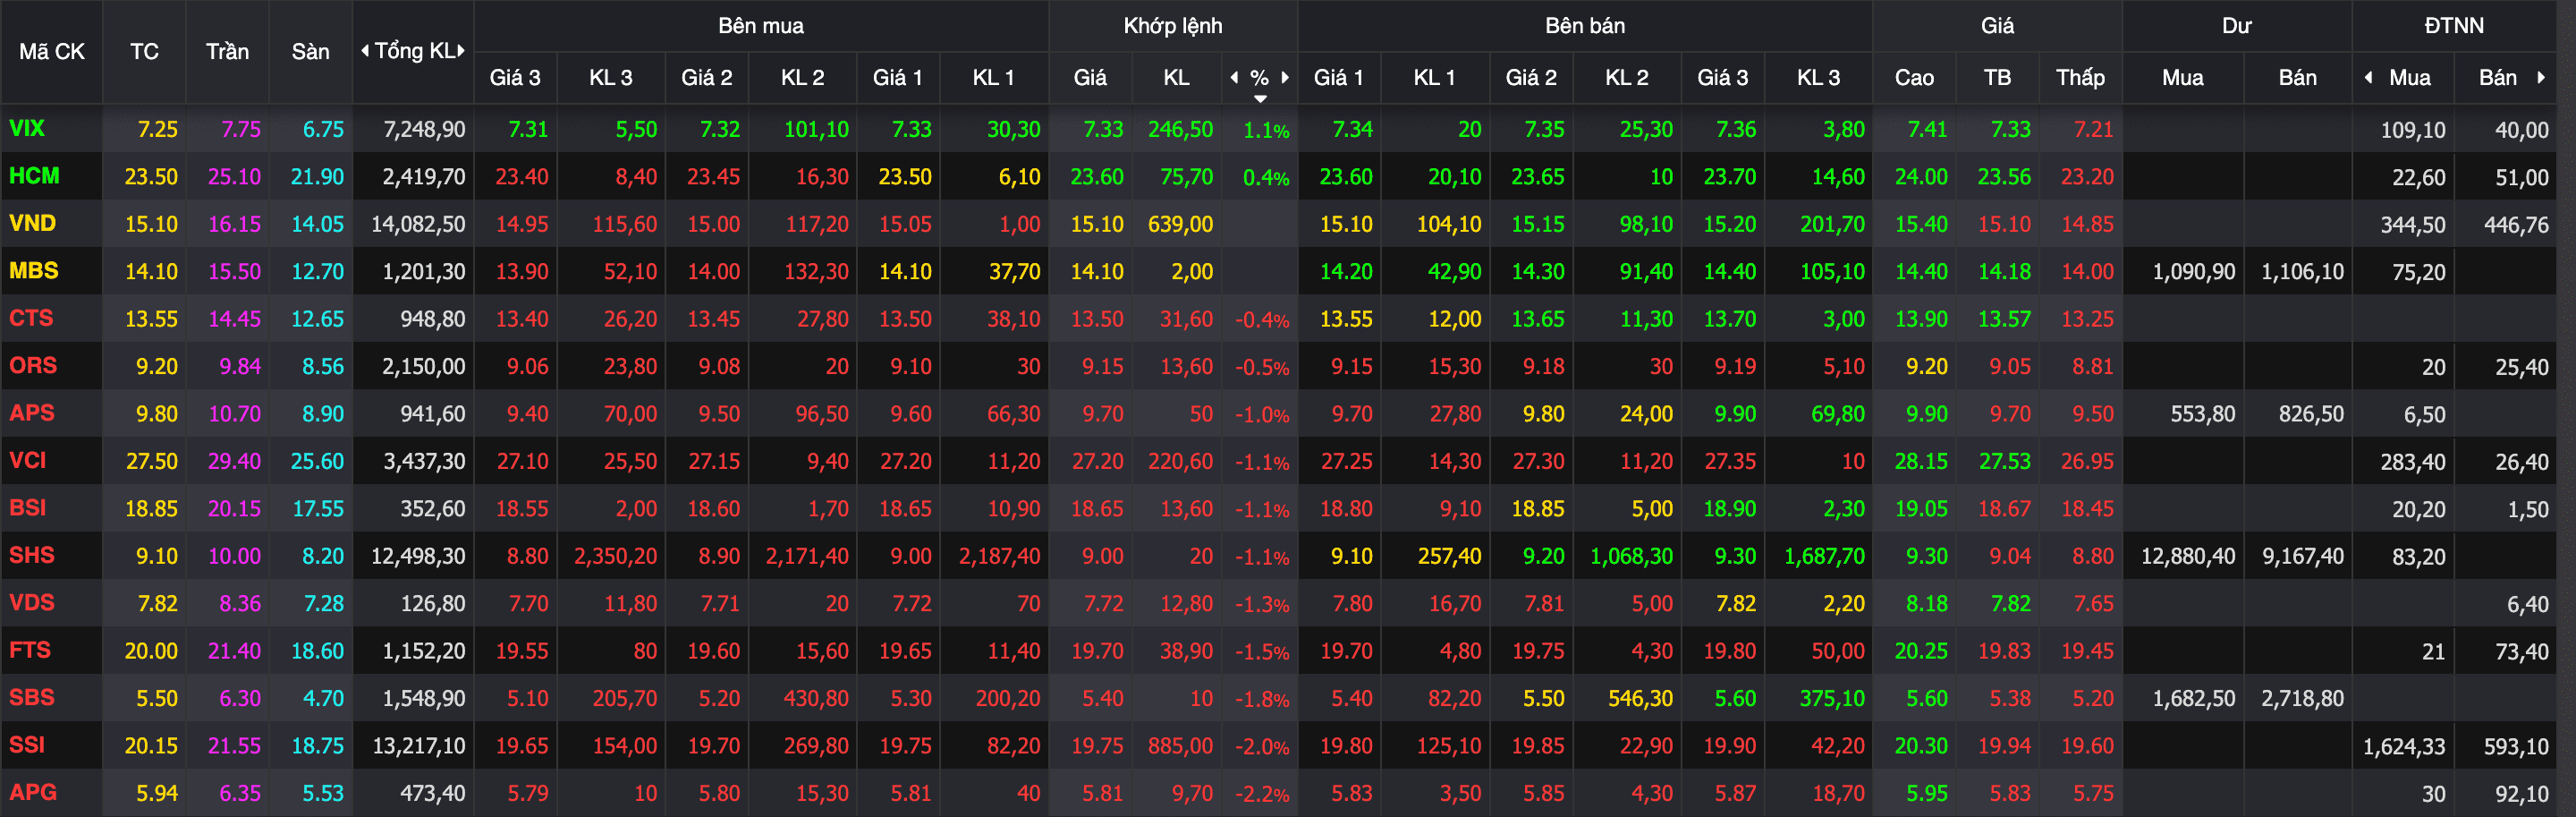Click HCM matched price 23.60
The image size is (2576, 817).
point(1097,177)
